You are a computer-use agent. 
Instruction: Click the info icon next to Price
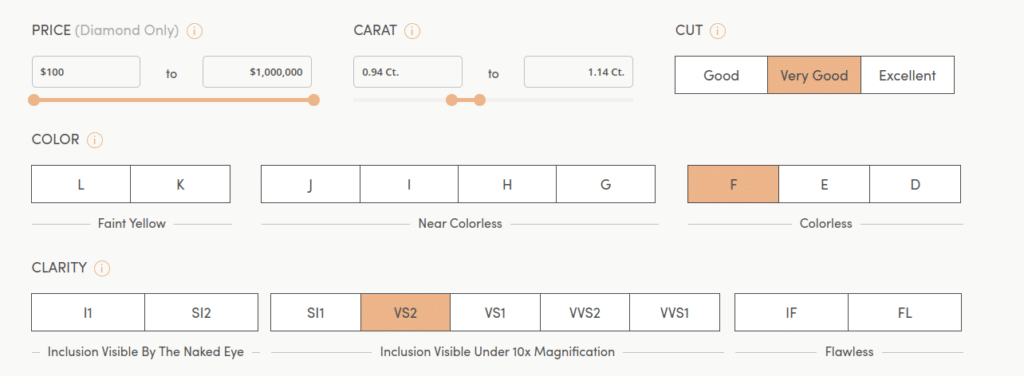(194, 31)
